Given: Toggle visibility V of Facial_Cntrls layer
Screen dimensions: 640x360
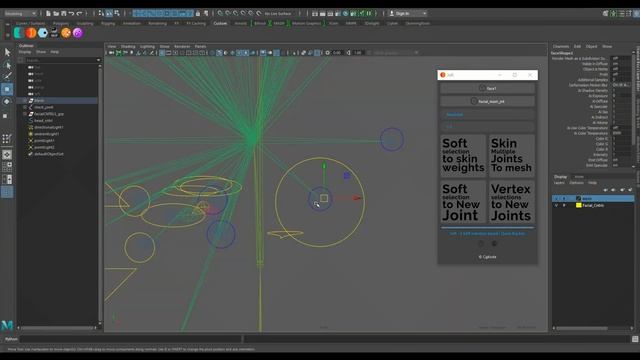Looking at the screenshot, I should point(556,205).
